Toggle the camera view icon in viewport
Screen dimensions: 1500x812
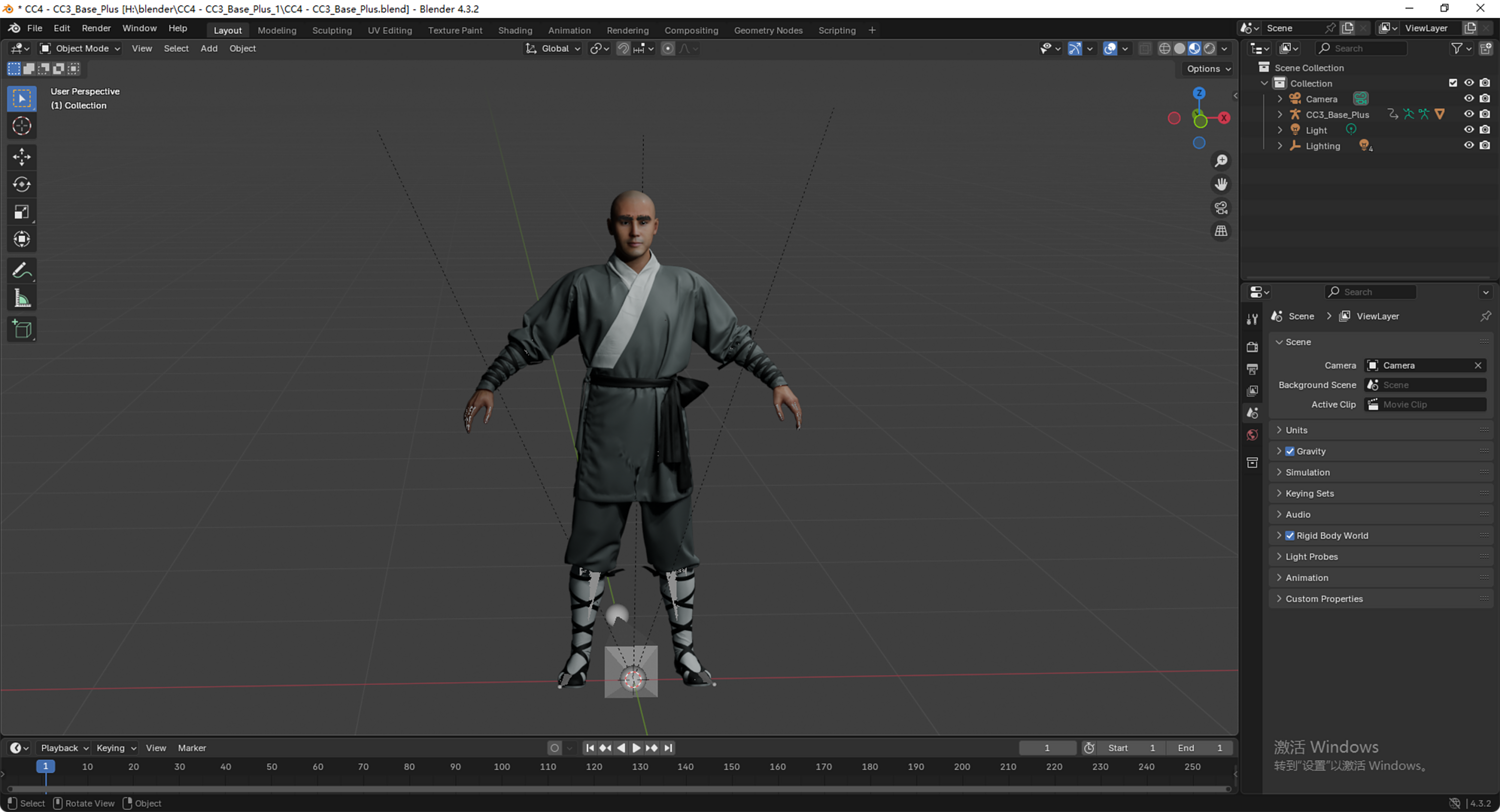pos(1221,208)
